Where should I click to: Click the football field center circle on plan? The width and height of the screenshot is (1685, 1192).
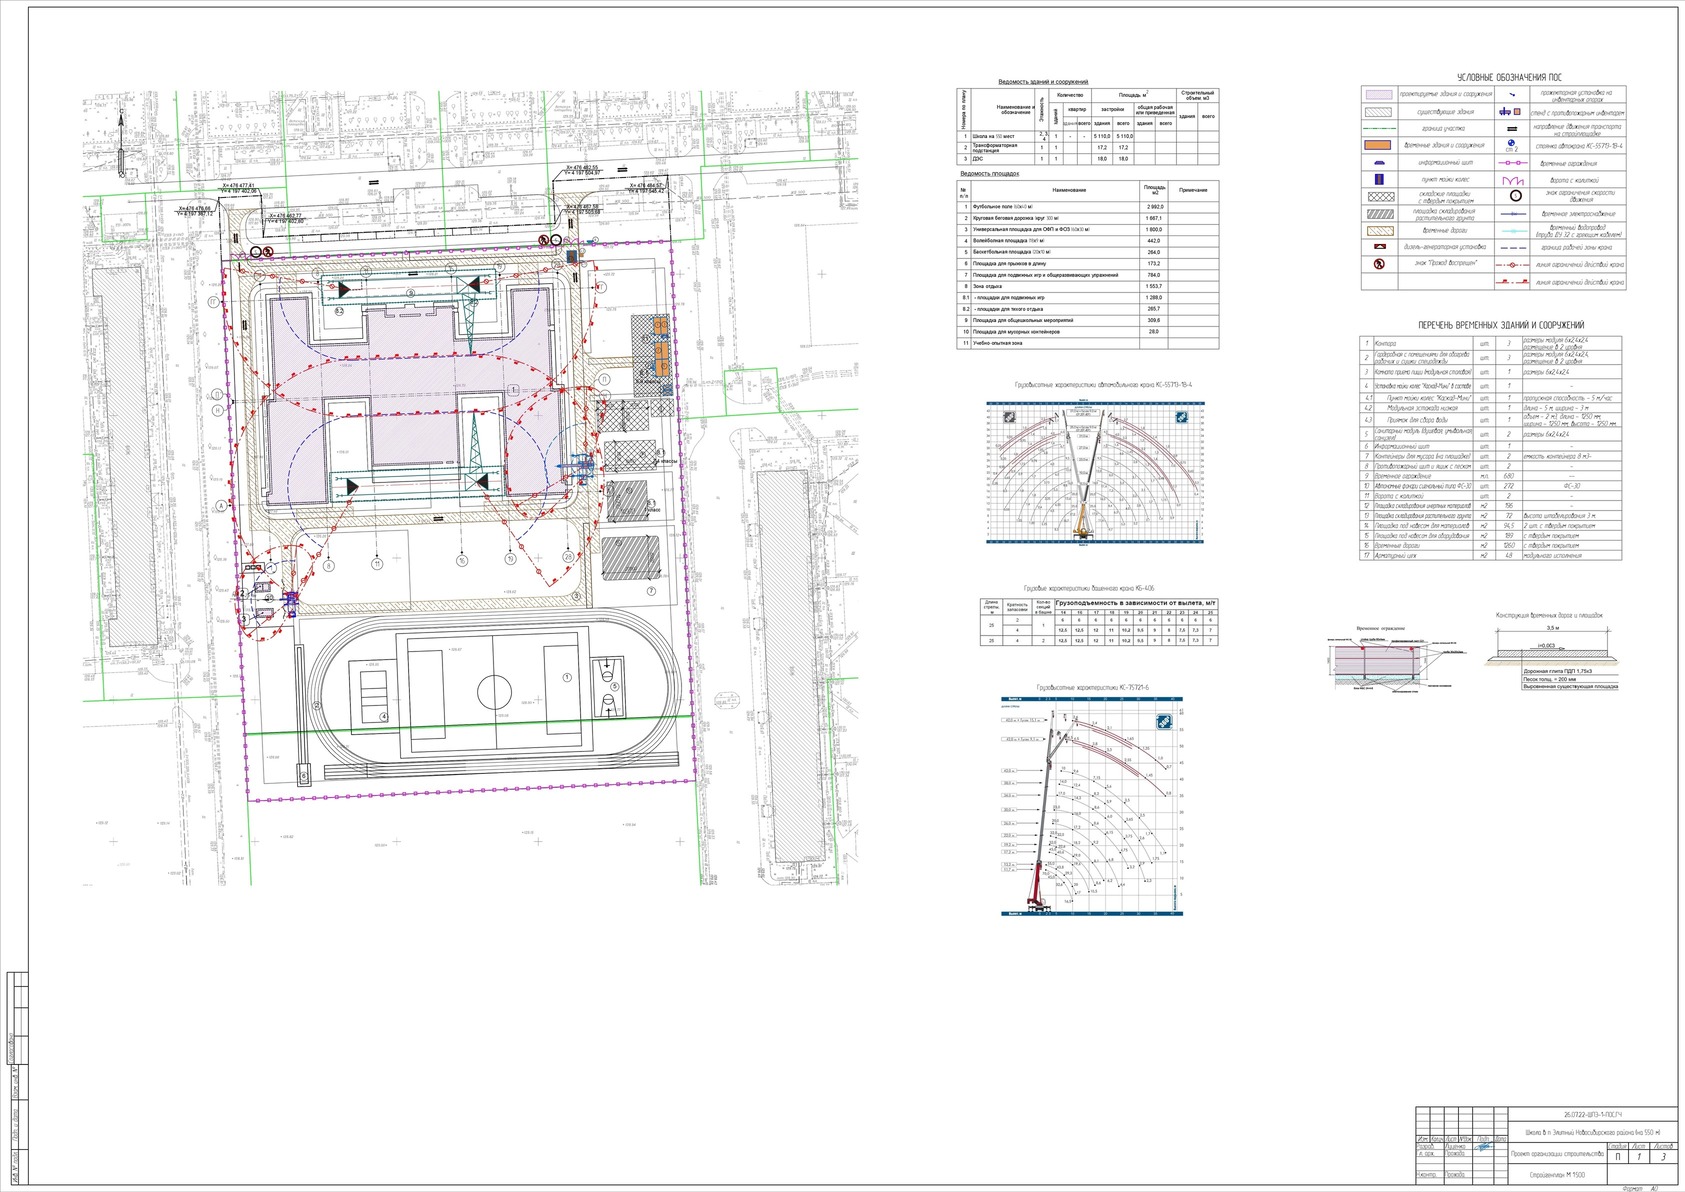(493, 691)
